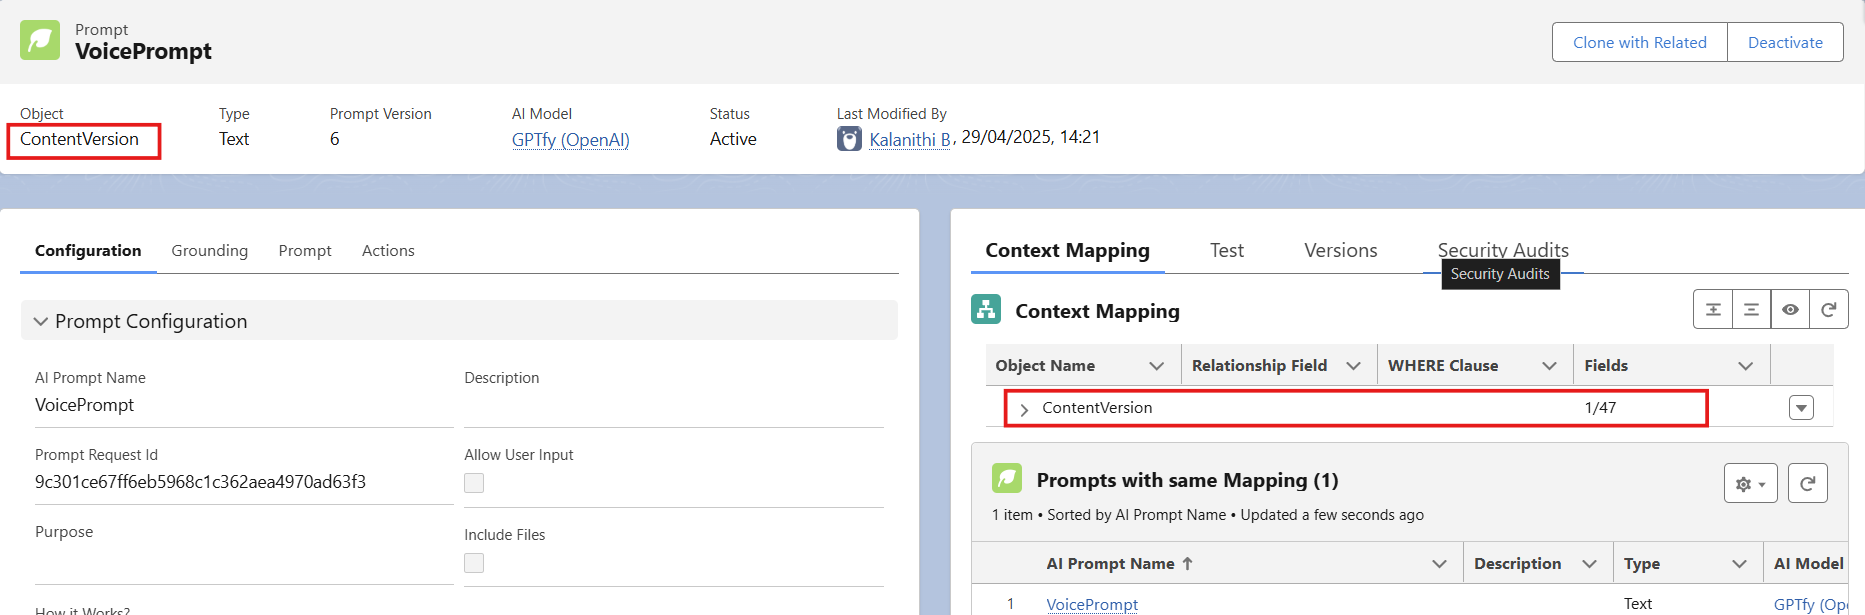Viewport: 1865px width, 615px height.
Task: Open the Object Name column menu
Action: click(x=1157, y=366)
